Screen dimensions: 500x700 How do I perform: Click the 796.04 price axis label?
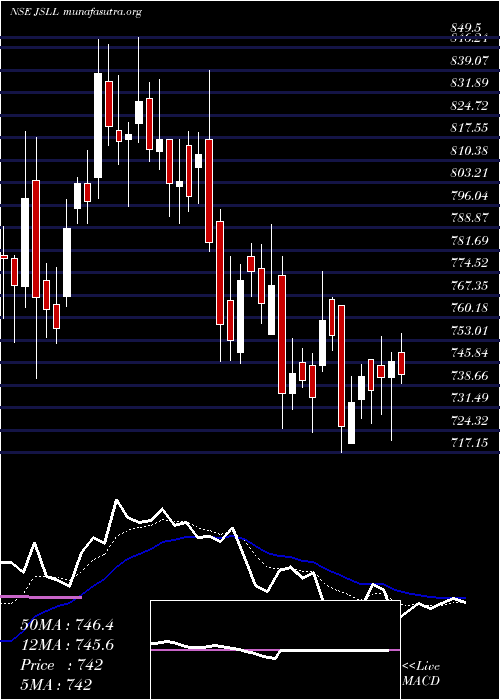click(x=469, y=196)
